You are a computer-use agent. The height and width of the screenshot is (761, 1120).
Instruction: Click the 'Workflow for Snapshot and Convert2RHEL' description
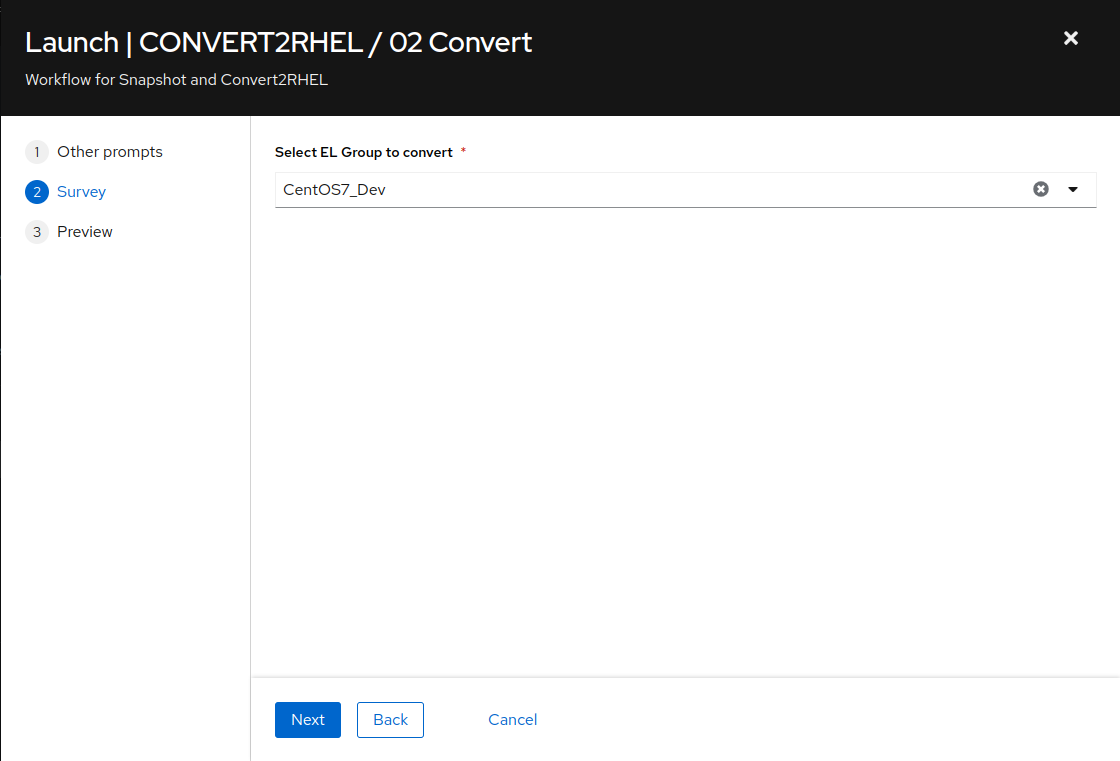[176, 79]
